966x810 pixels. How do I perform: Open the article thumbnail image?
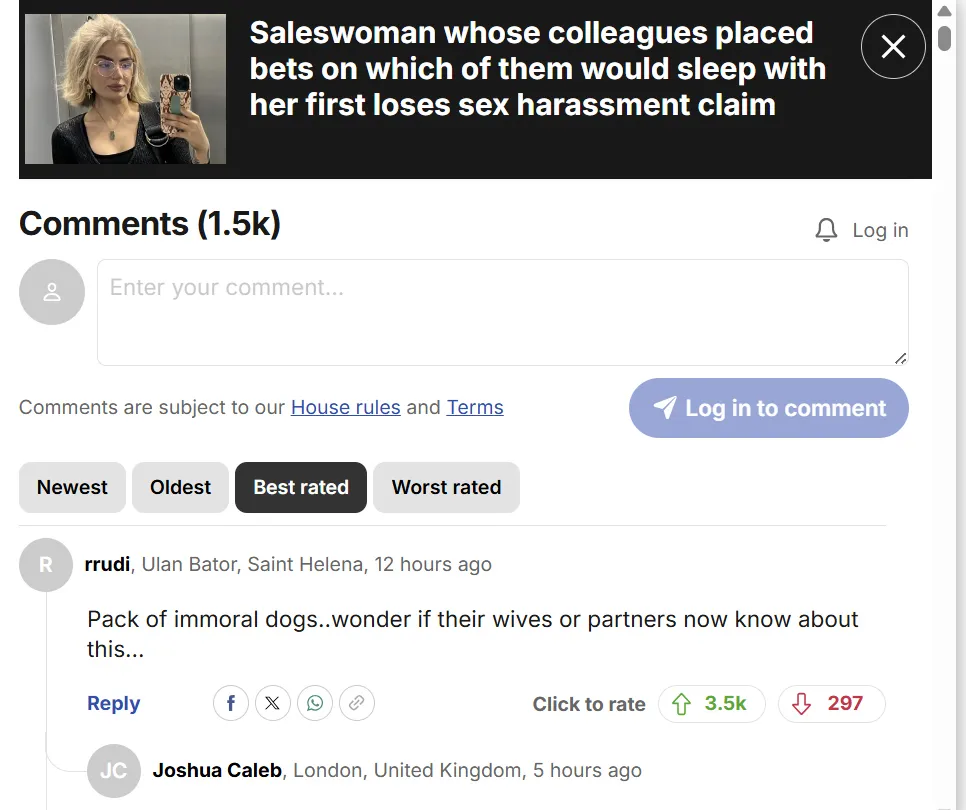click(125, 89)
